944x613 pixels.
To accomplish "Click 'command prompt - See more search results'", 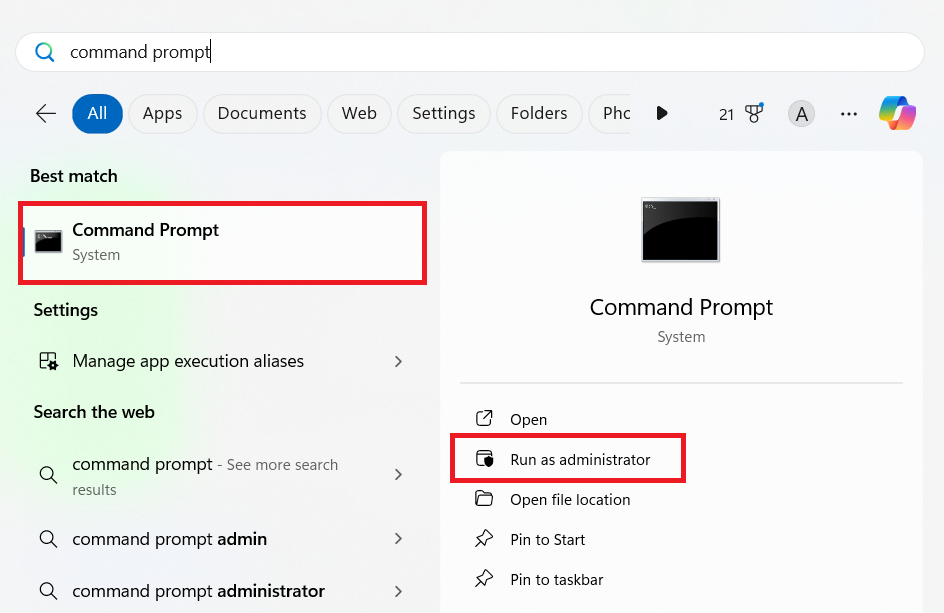I will click(220, 476).
